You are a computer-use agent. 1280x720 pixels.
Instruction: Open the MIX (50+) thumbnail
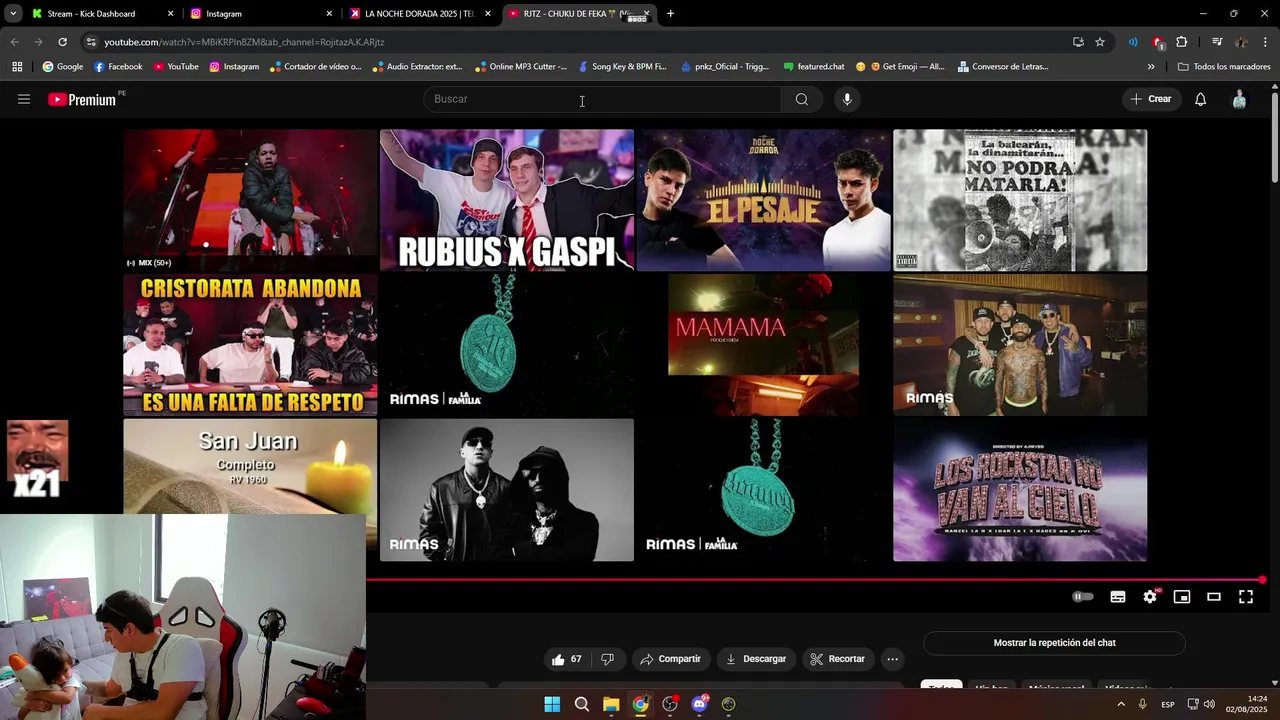coord(250,200)
